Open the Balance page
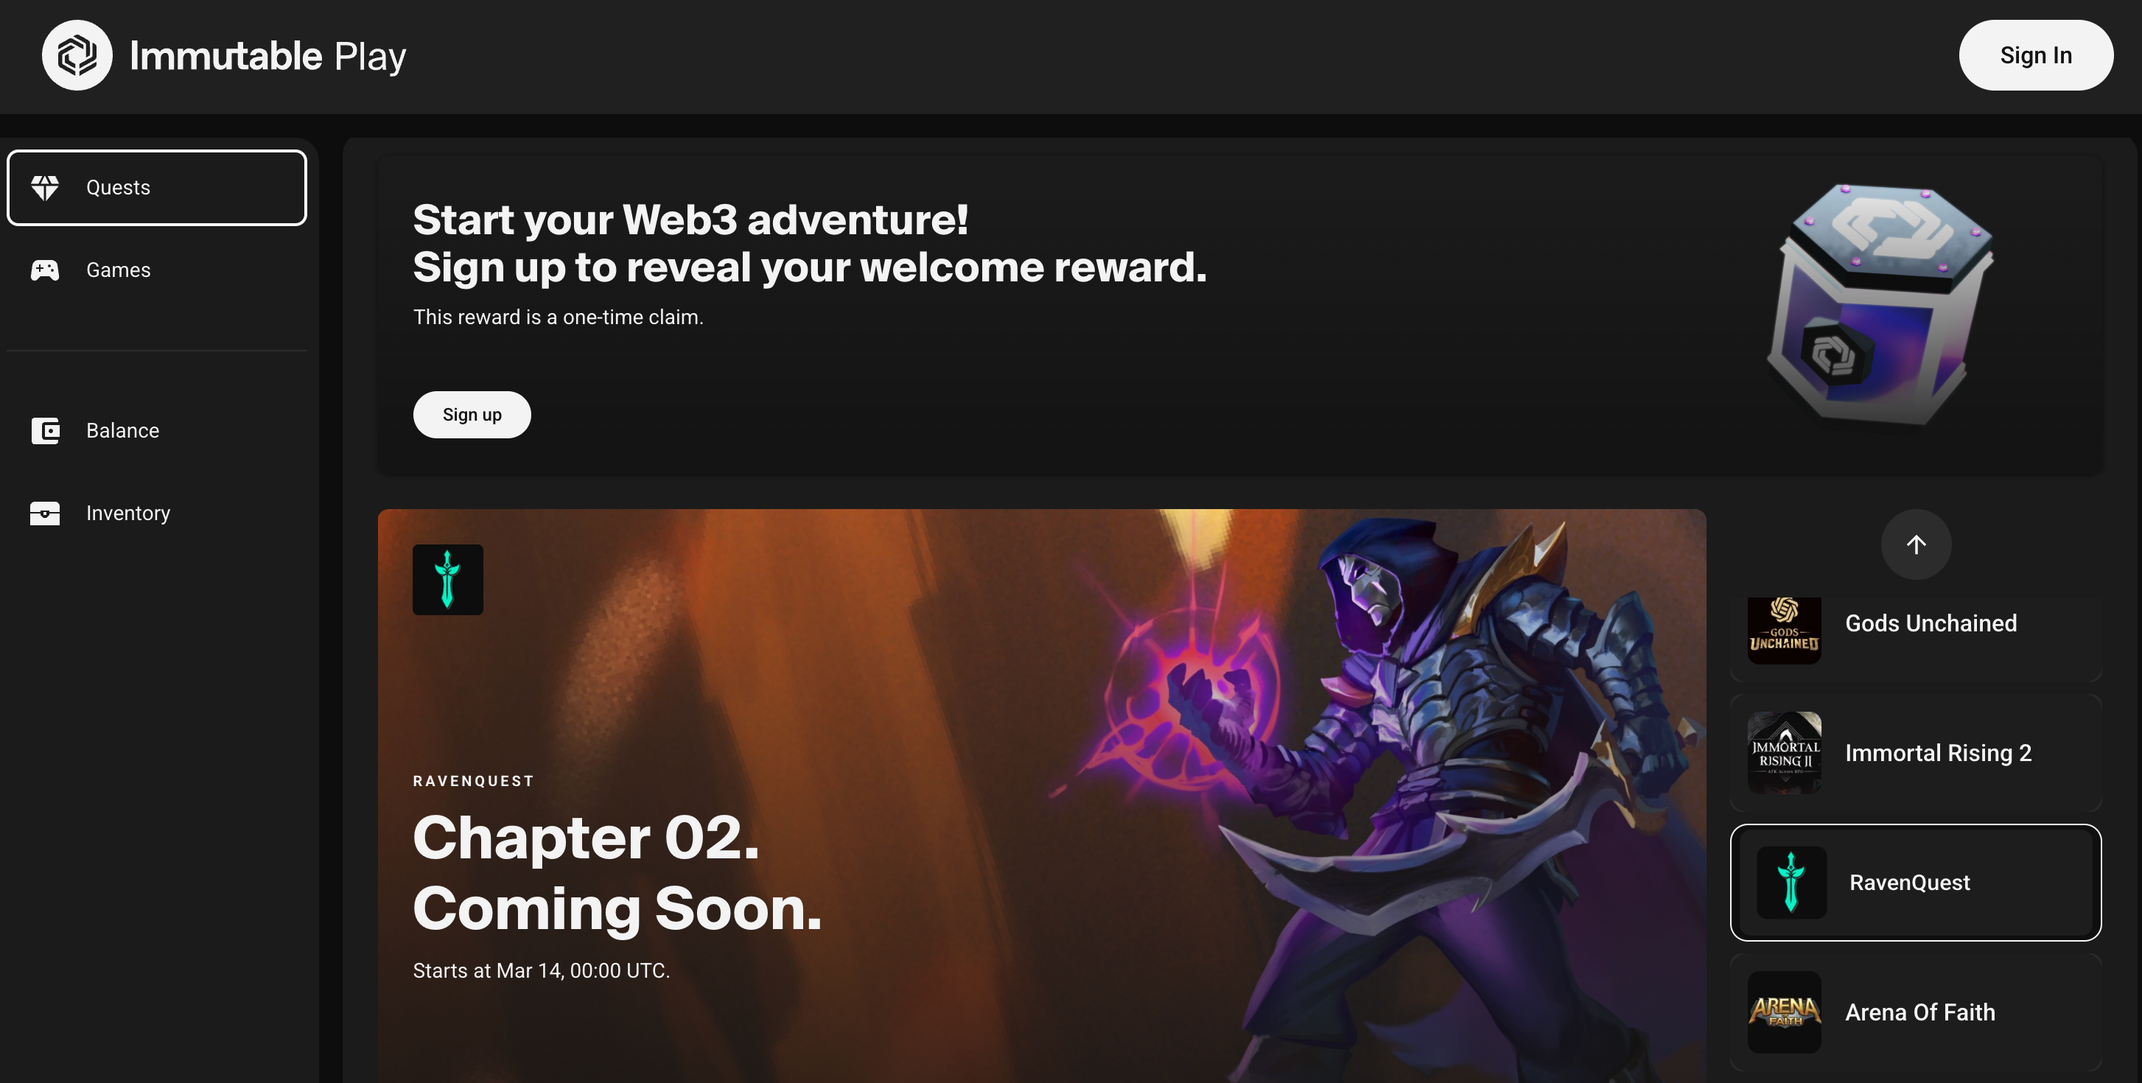Viewport: 2142px width, 1083px height. pos(157,431)
